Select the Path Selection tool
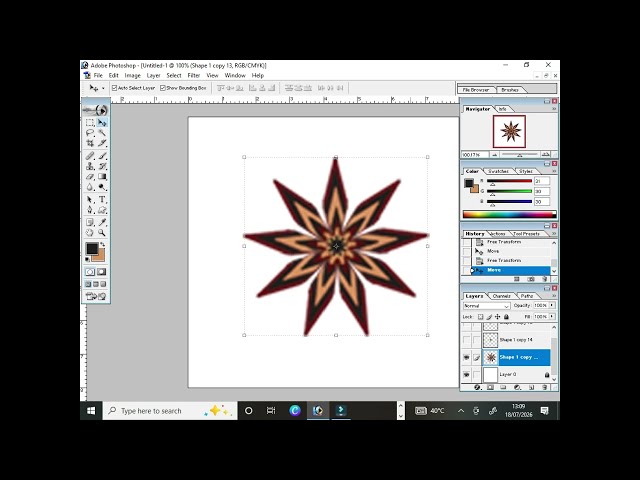640x480 pixels. pyautogui.click(x=90, y=200)
